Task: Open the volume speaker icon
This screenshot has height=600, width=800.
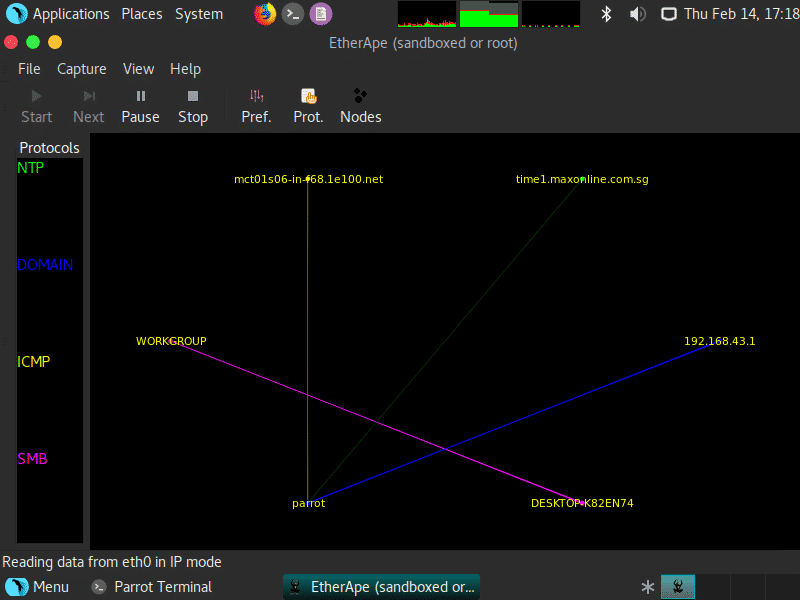Action: pos(637,14)
